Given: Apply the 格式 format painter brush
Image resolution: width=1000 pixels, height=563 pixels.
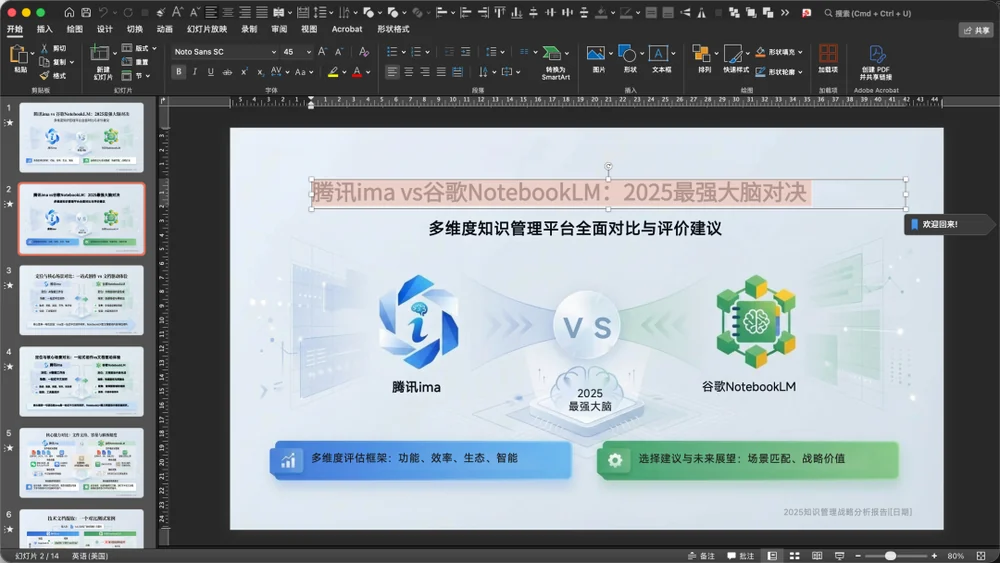Looking at the screenshot, I should tap(53, 76).
